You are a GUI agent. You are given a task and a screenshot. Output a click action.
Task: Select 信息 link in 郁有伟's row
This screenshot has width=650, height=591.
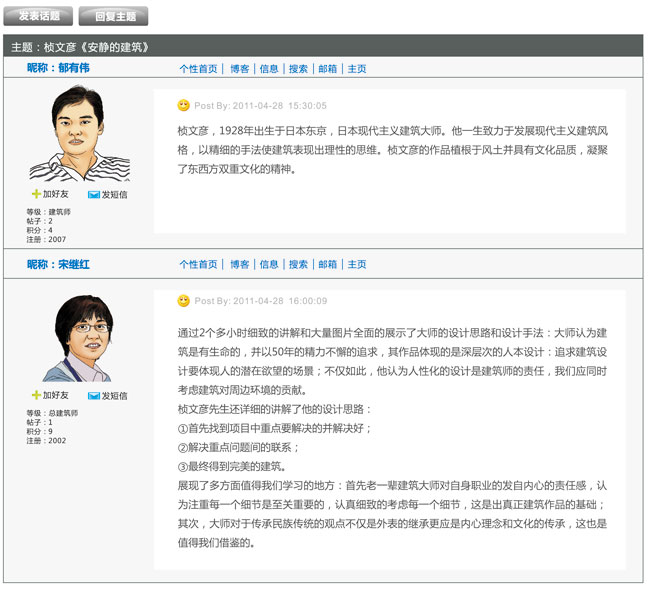click(269, 69)
